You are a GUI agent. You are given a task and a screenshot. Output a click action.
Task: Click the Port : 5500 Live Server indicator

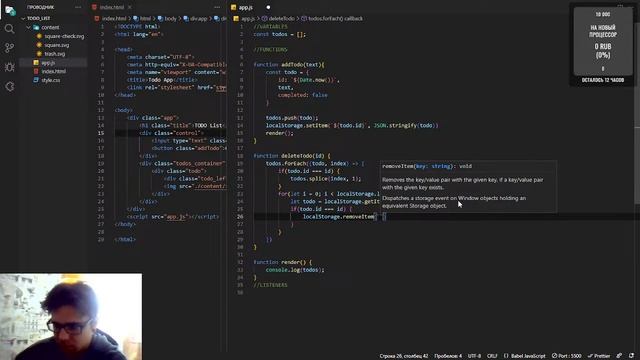coord(567,356)
